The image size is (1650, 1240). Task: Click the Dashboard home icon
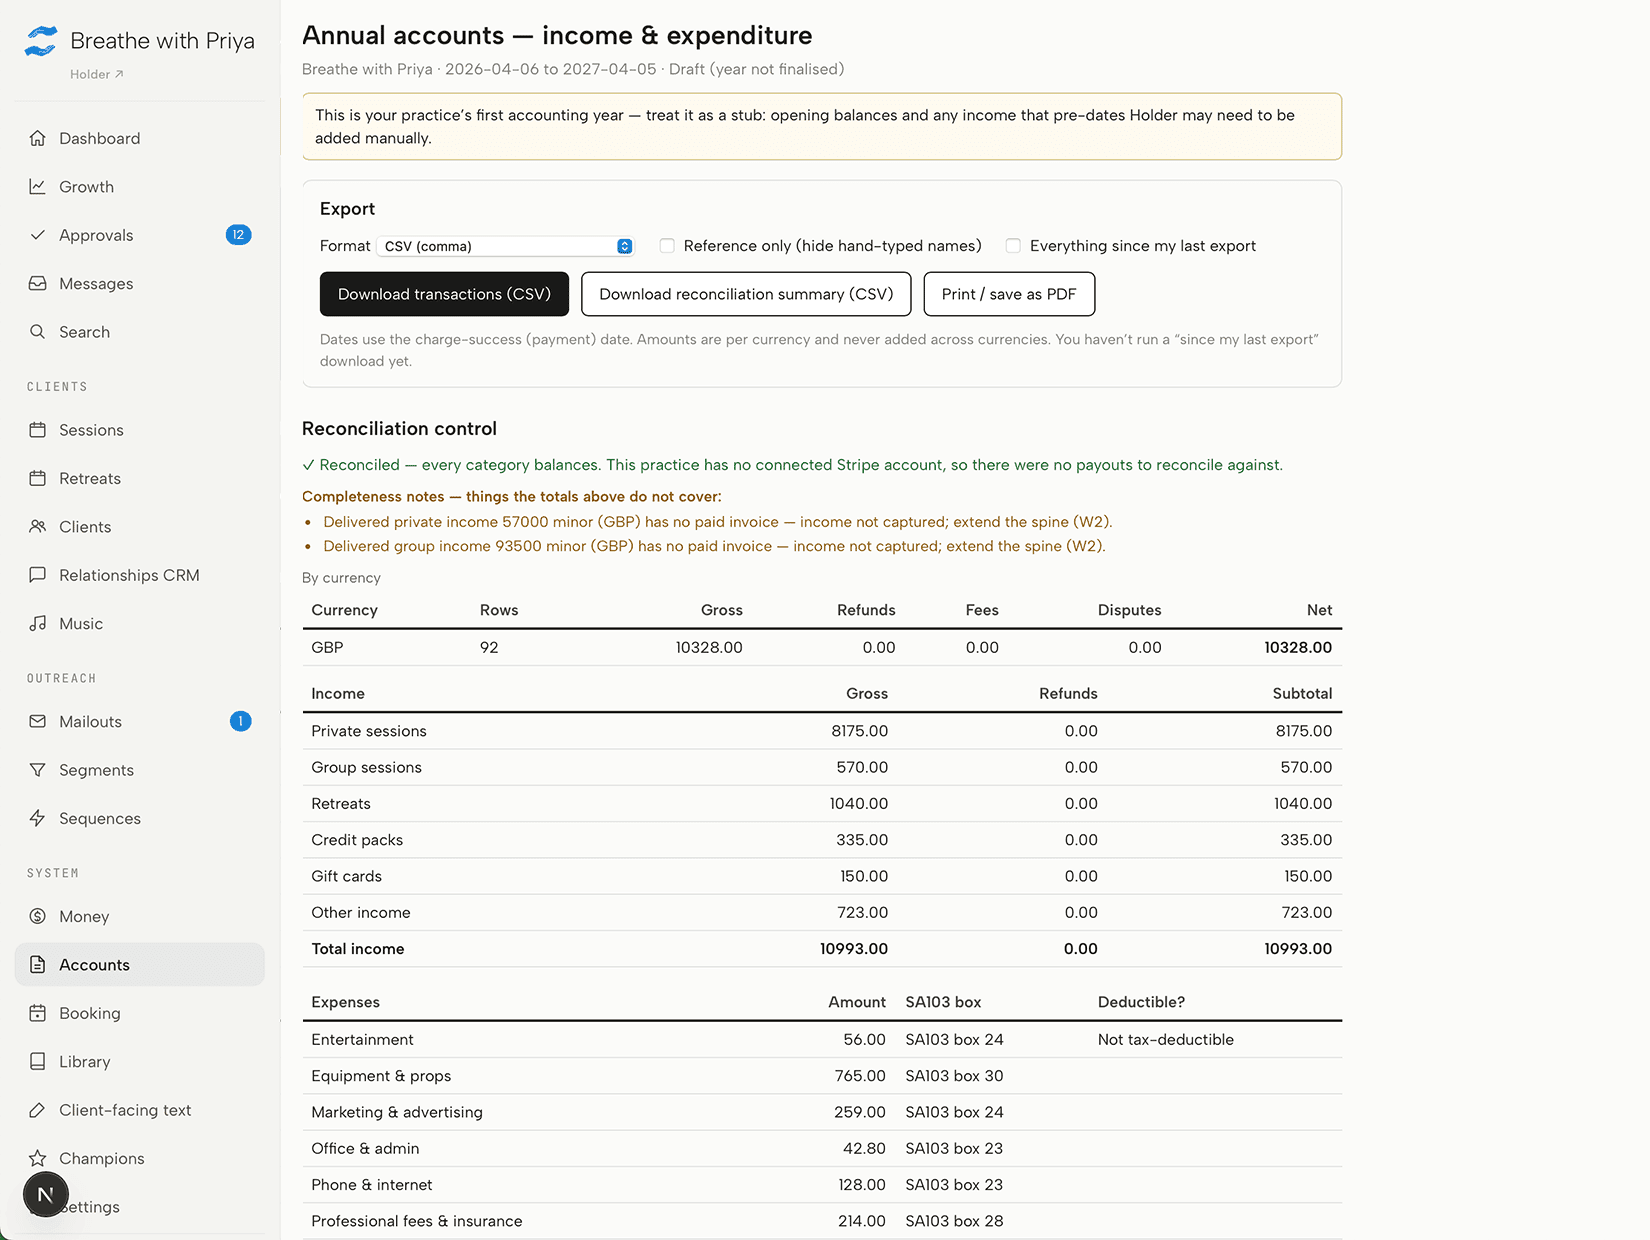tap(38, 138)
